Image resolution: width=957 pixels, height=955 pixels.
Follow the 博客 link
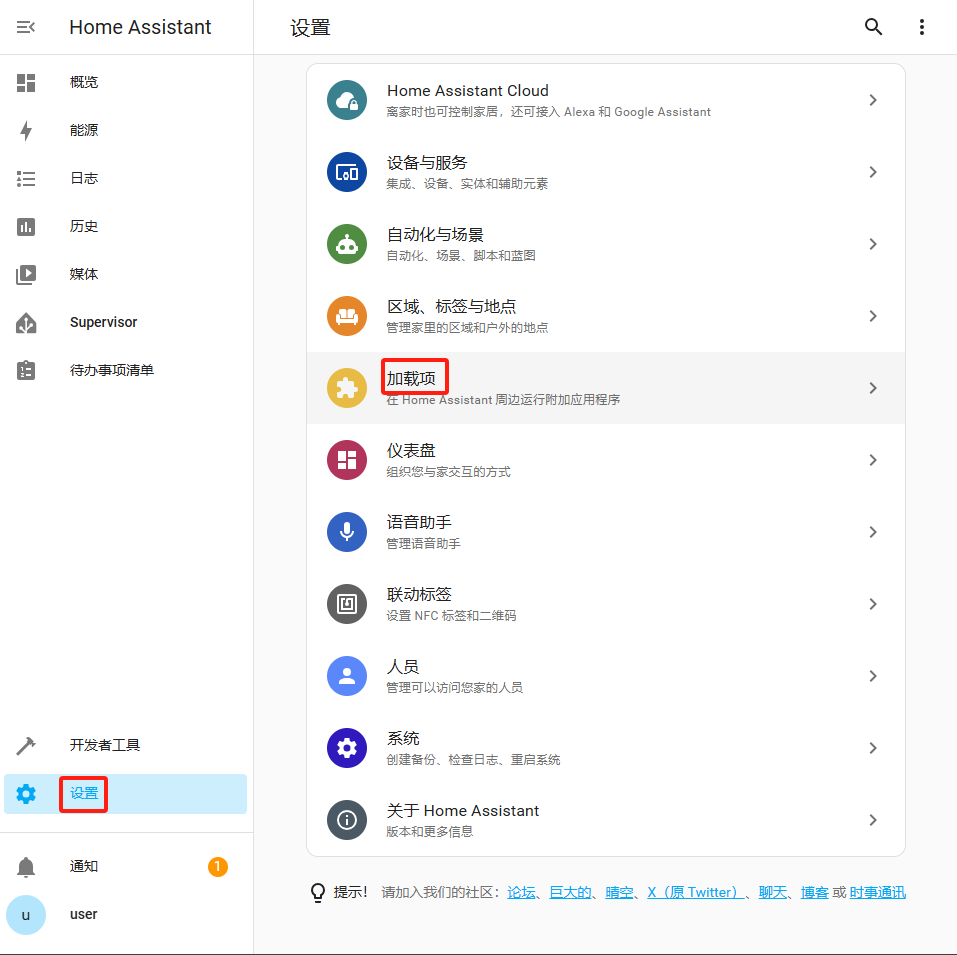[x=815, y=893]
